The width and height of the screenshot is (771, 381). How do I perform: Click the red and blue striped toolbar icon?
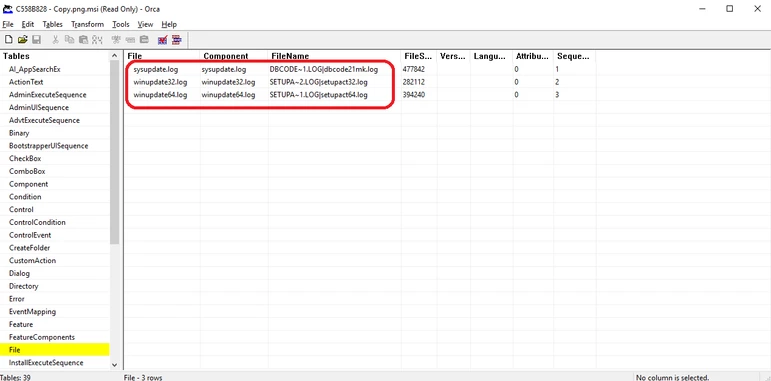click(x=177, y=40)
